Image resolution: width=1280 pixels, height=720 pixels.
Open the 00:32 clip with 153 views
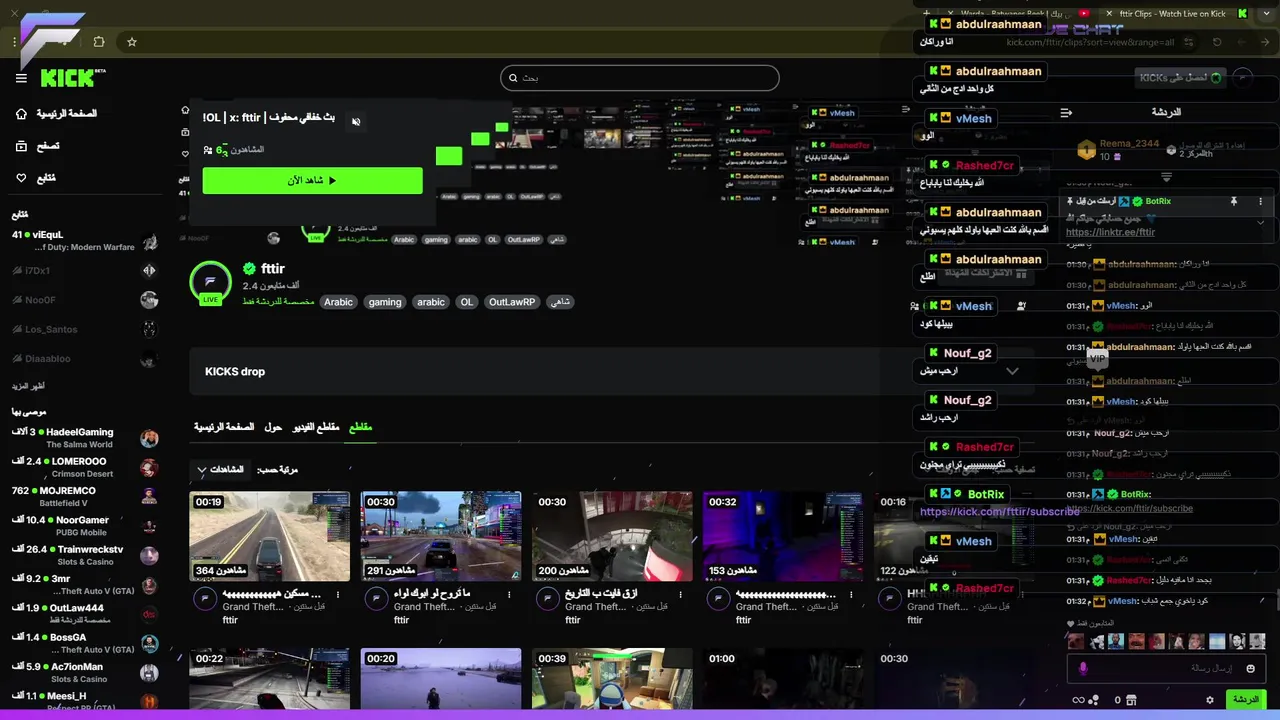pos(783,536)
